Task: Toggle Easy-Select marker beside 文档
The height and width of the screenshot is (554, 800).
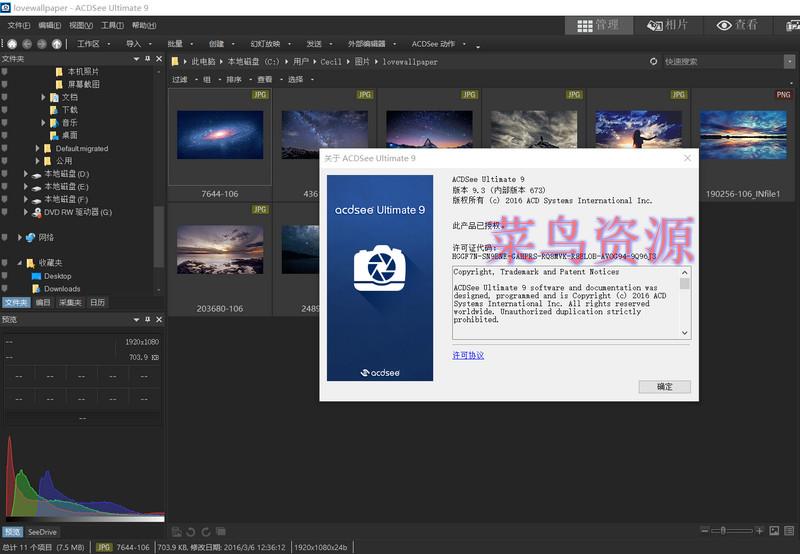Action: point(5,97)
